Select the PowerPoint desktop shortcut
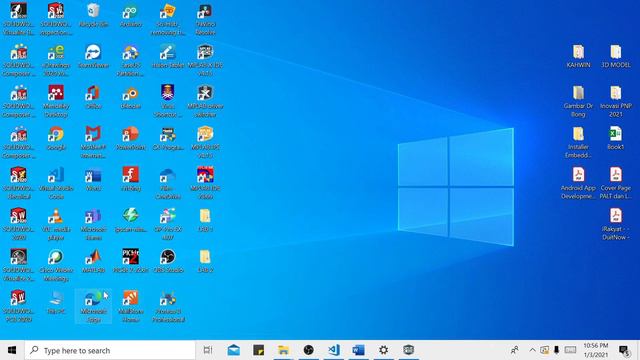Viewport: 640px width, 360px height. (x=131, y=138)
